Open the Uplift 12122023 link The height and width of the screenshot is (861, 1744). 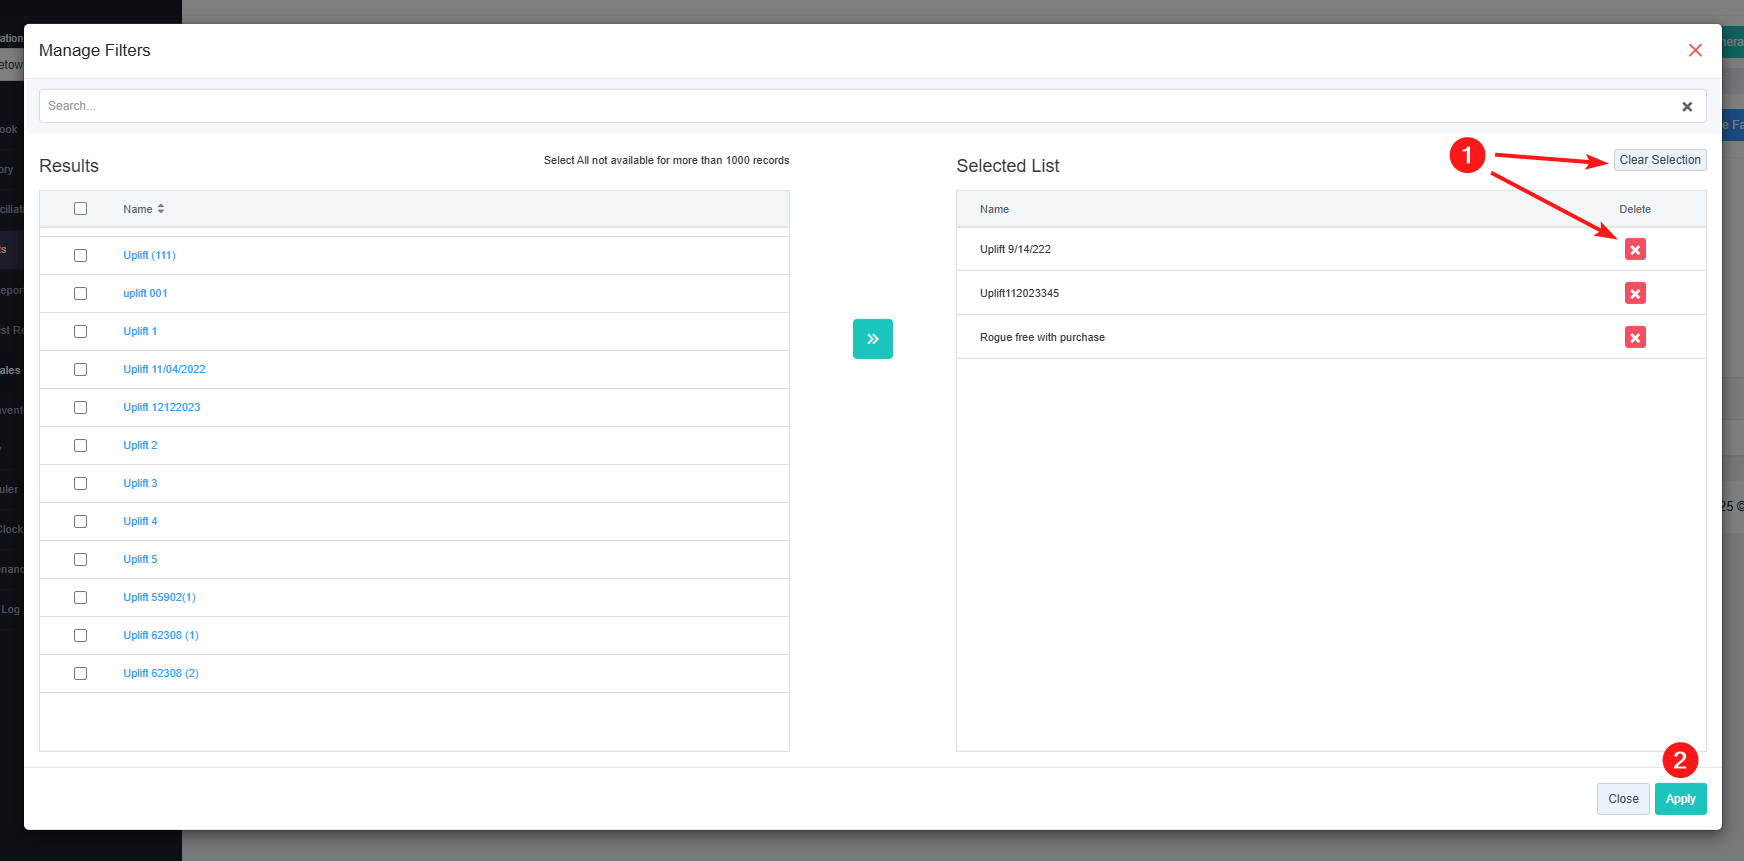point(161,407)
